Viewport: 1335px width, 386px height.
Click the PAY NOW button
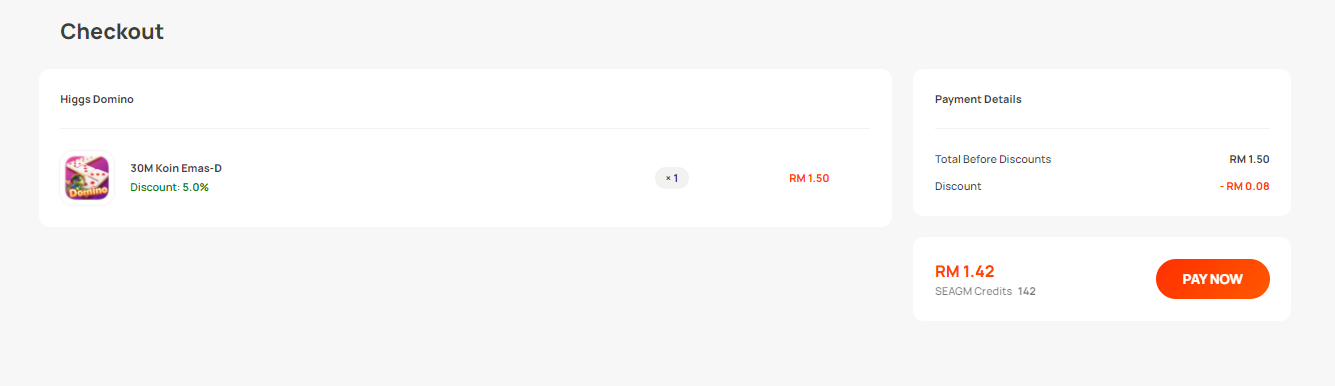pos(1212,279)
